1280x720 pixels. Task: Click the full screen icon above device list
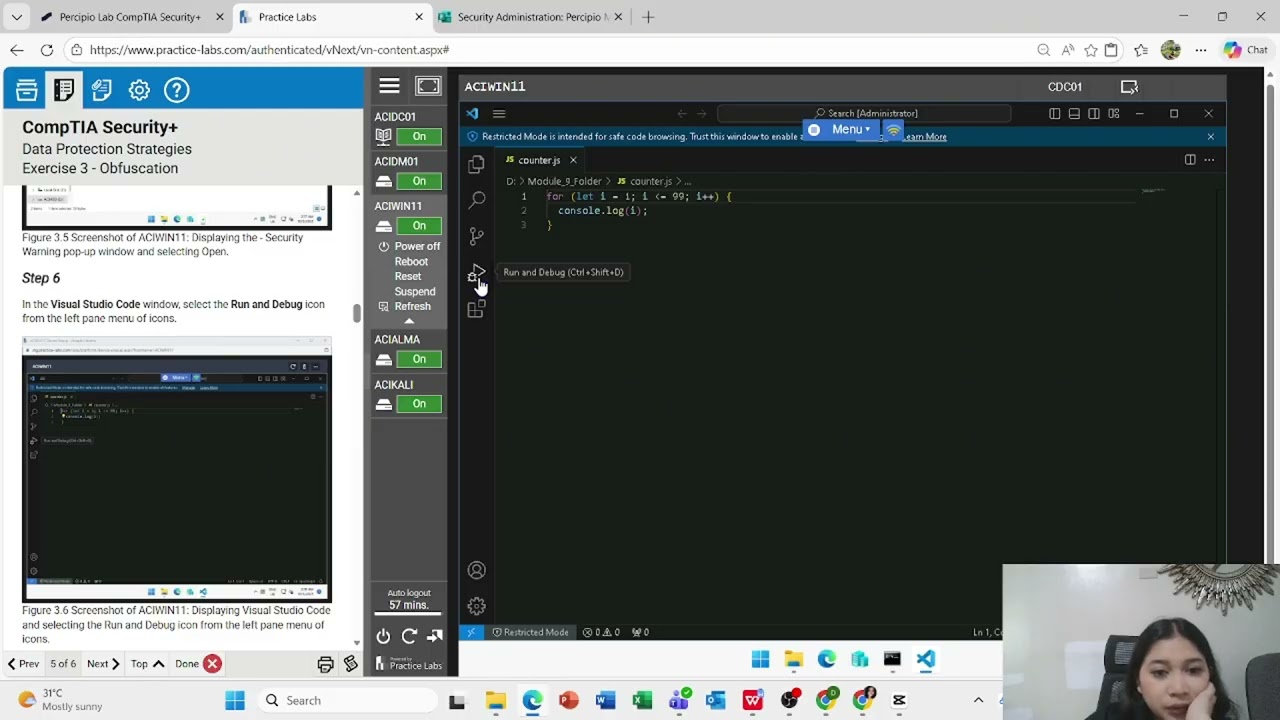(x=428, y=86)
